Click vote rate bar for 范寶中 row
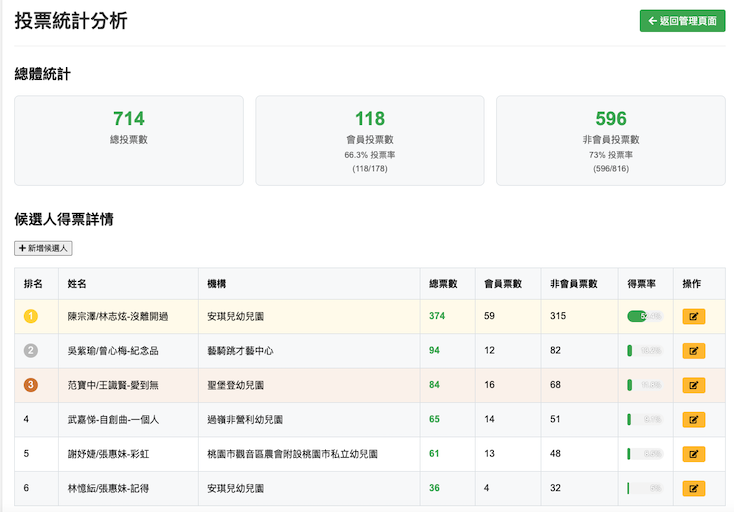The image size is (734, 512). (x=645, y=385)
